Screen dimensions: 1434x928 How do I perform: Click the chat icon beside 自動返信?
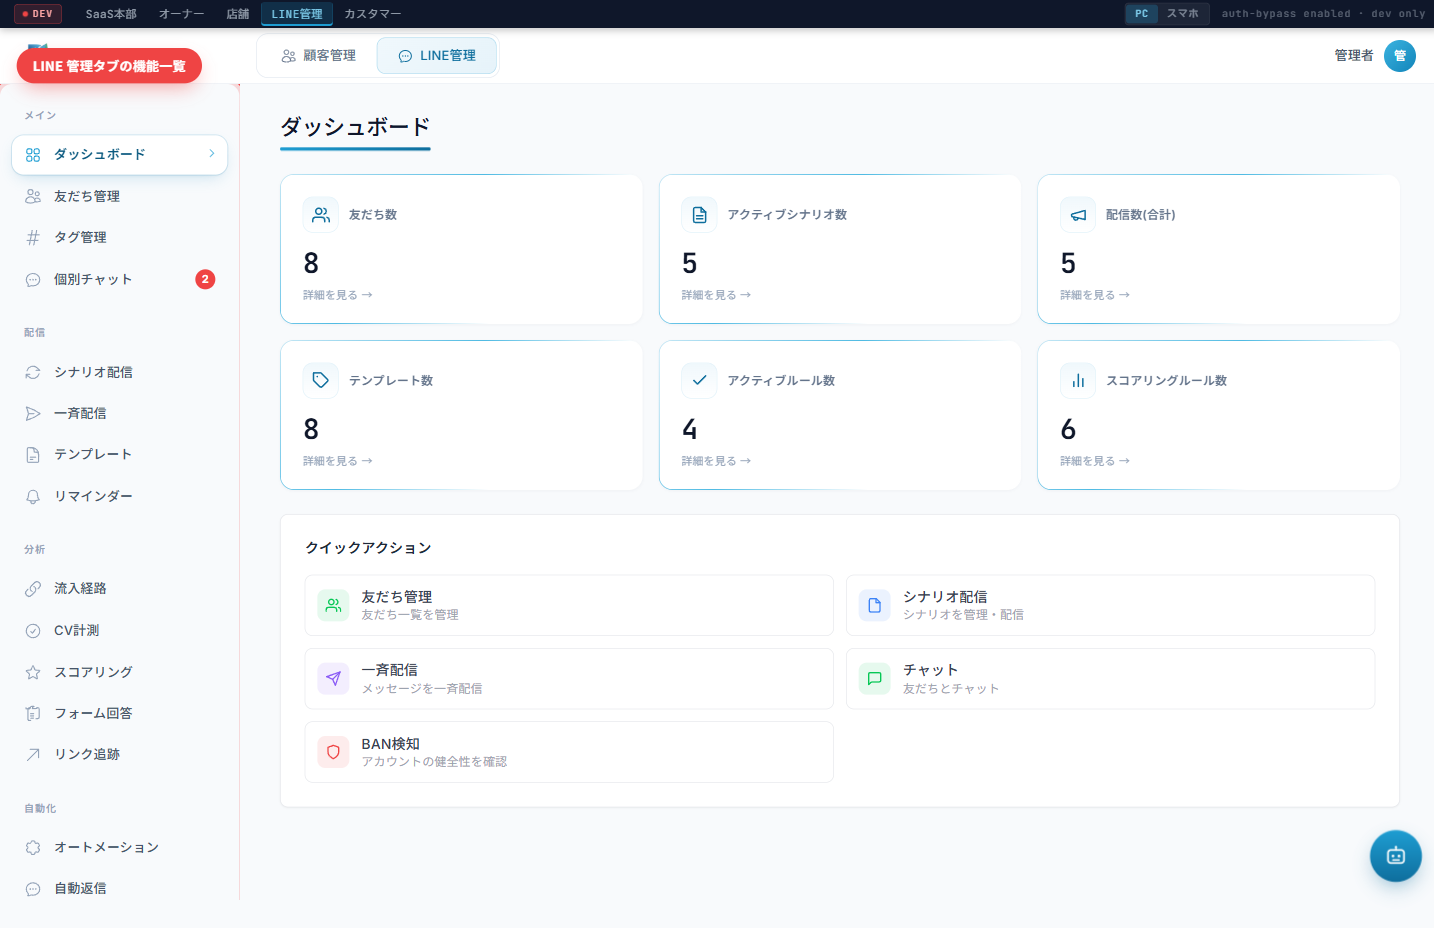click(x=33, y=888)
